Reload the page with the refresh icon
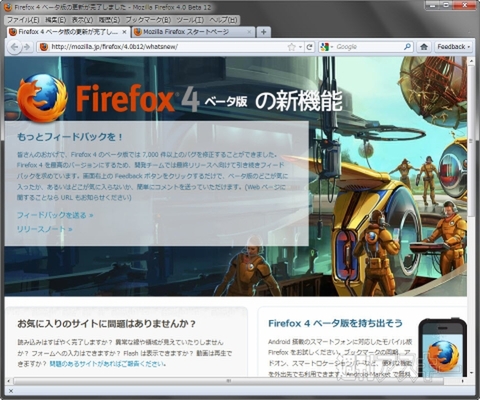Image resolution: width=480 pixels, height=400 pixels. 309,47
